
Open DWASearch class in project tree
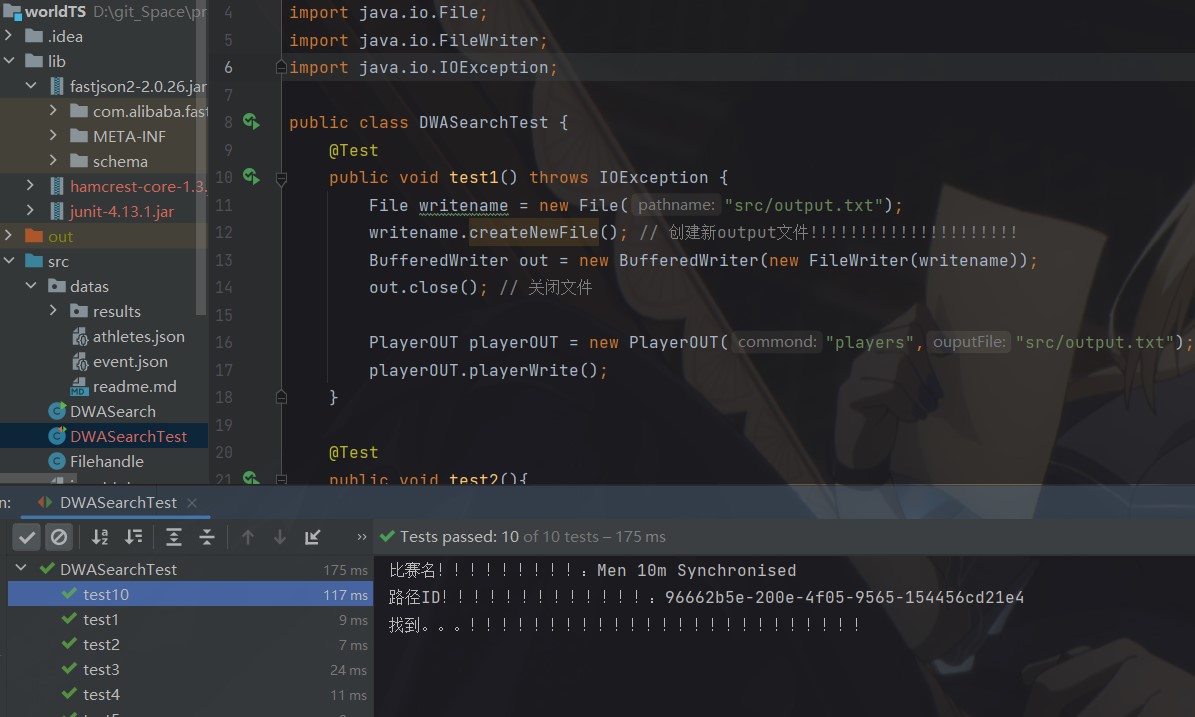pos(112,411)
